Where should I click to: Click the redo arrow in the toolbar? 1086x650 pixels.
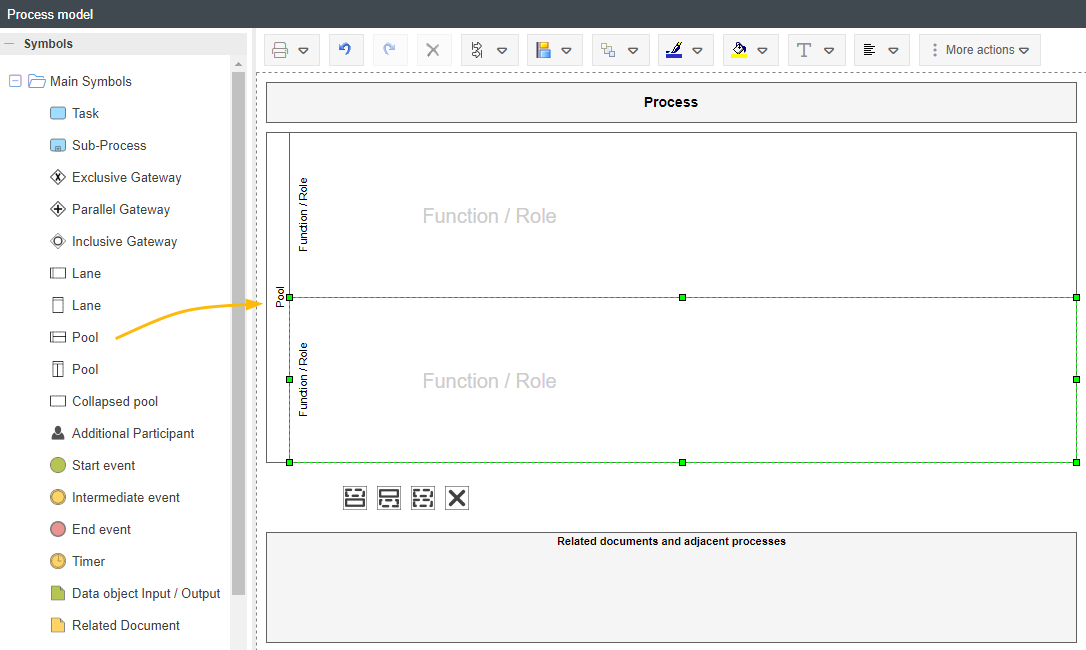(390, 50)
